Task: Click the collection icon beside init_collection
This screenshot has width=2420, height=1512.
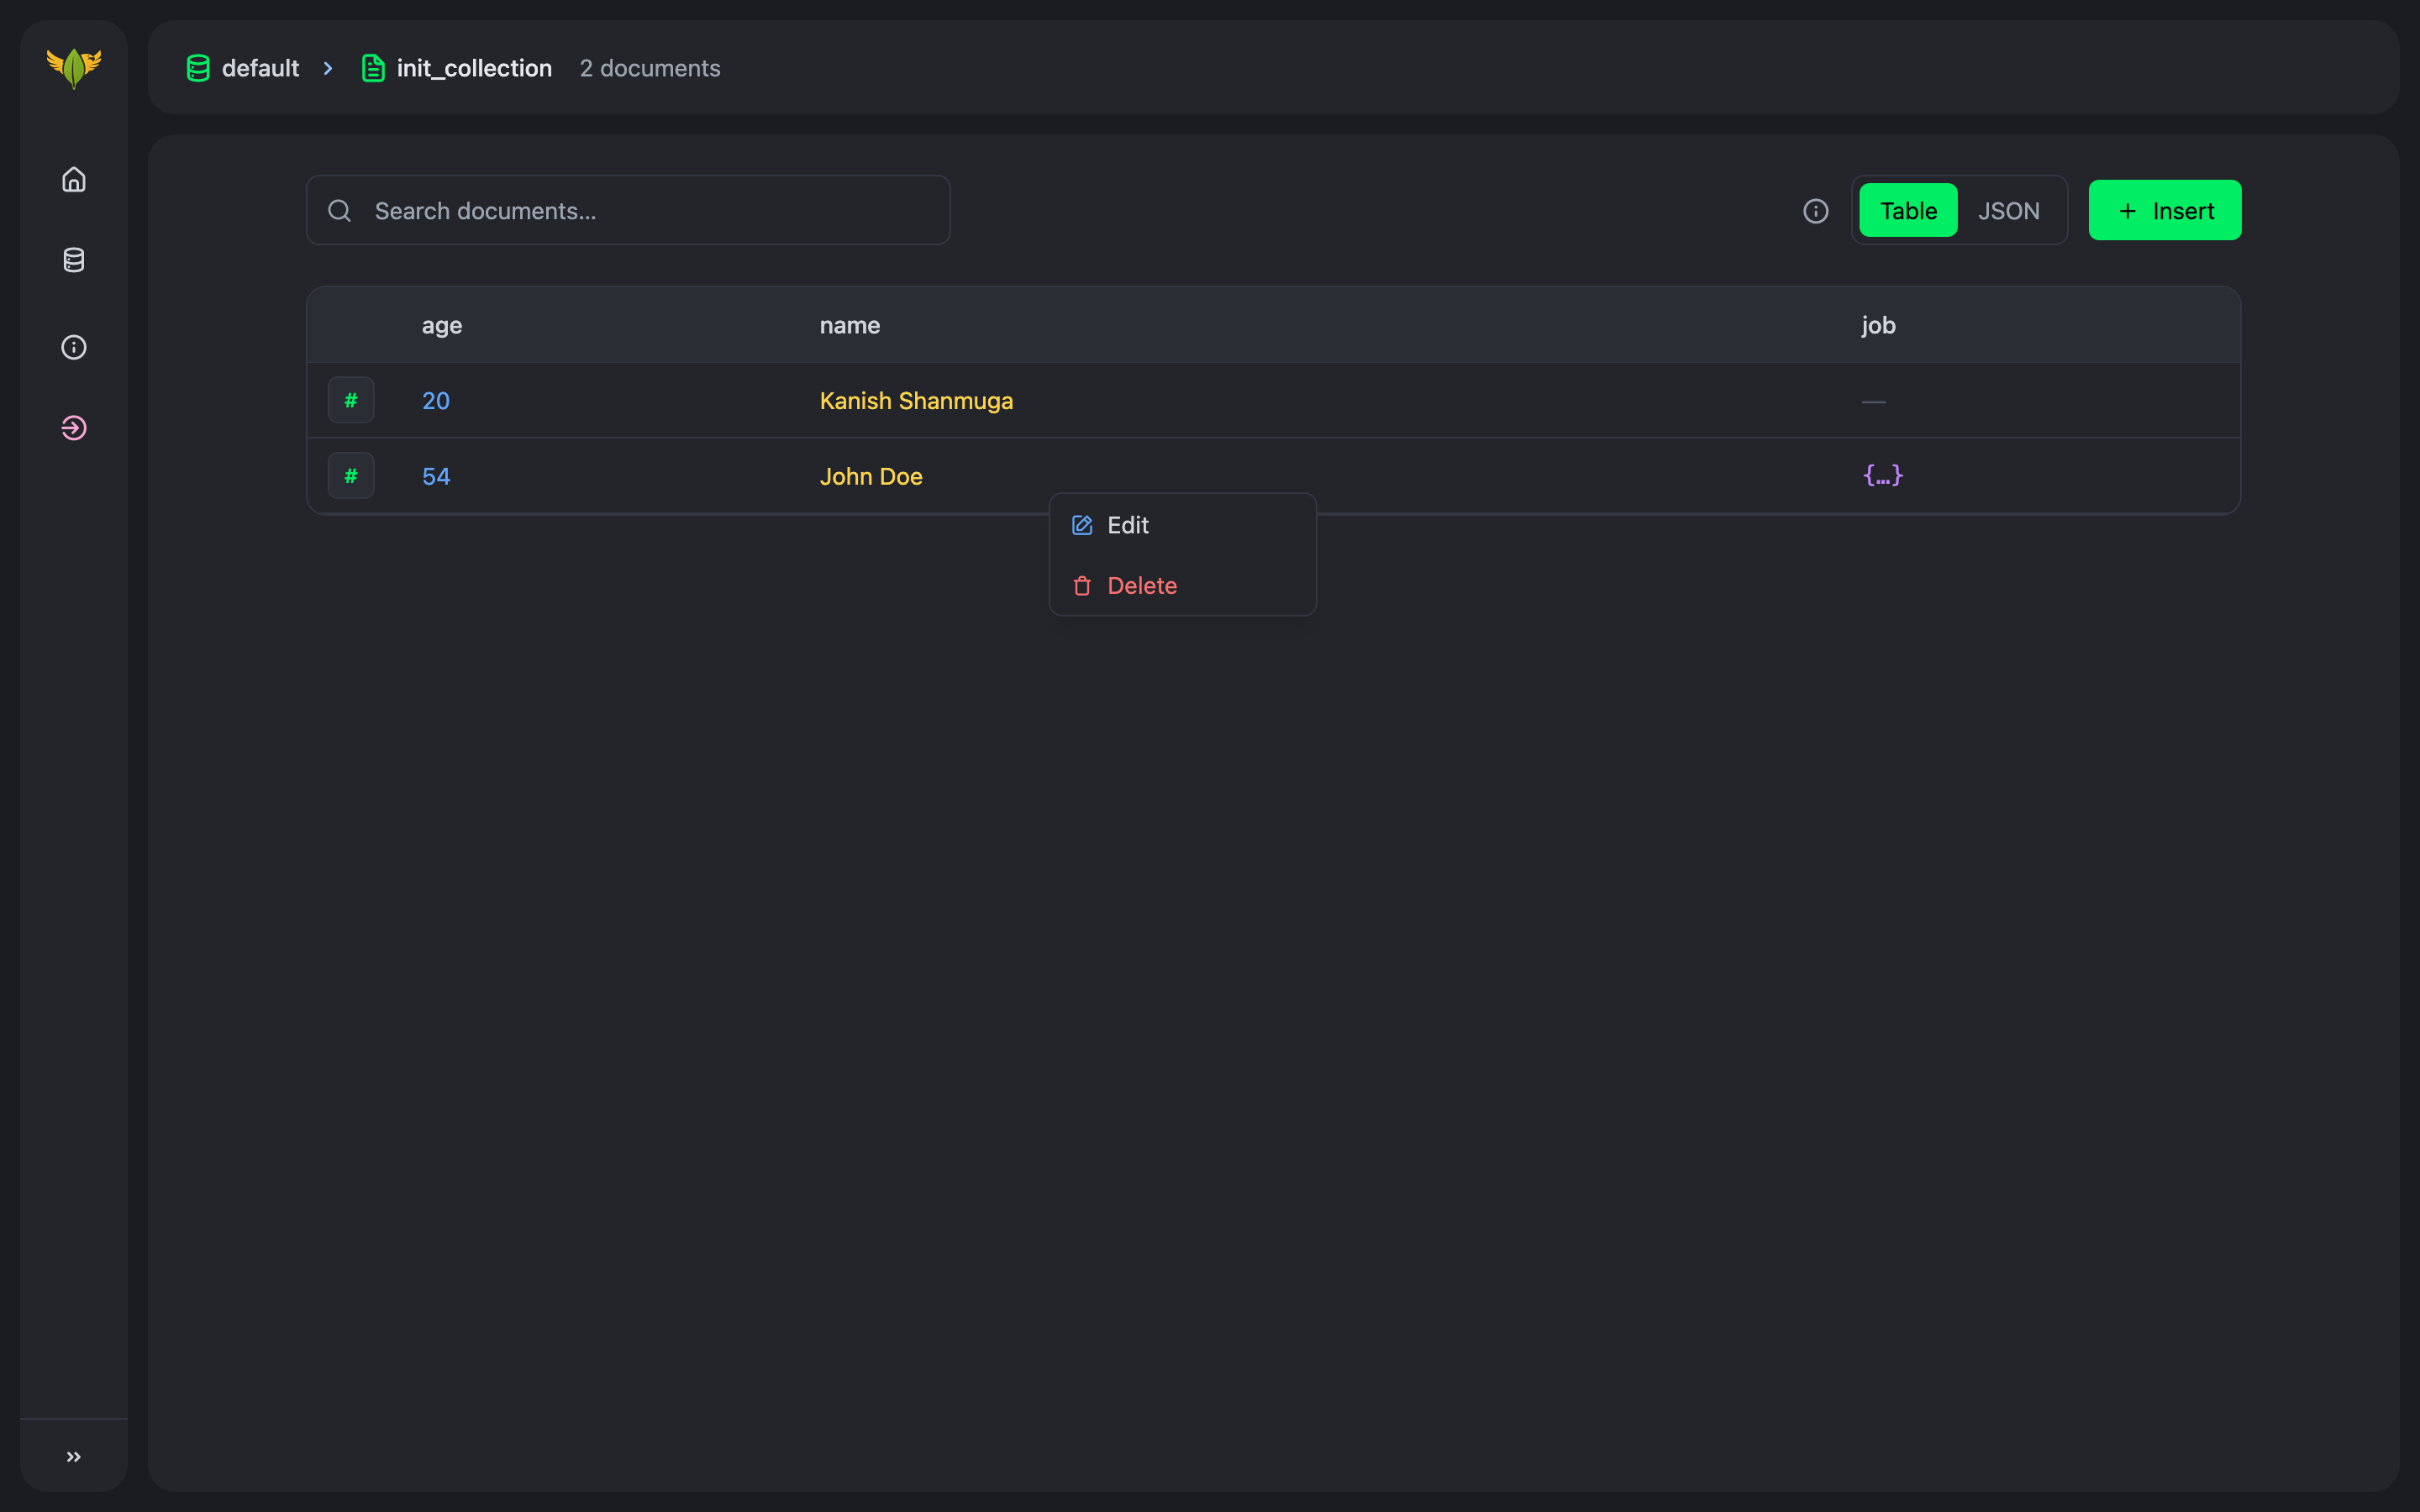Action: pos(373,68)
